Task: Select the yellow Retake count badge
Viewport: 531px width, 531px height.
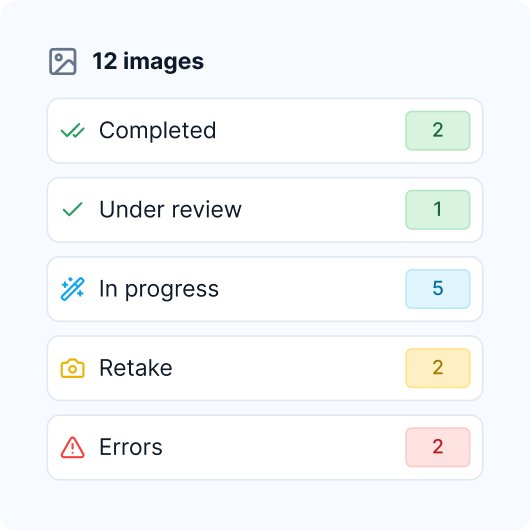Action: 438,368
